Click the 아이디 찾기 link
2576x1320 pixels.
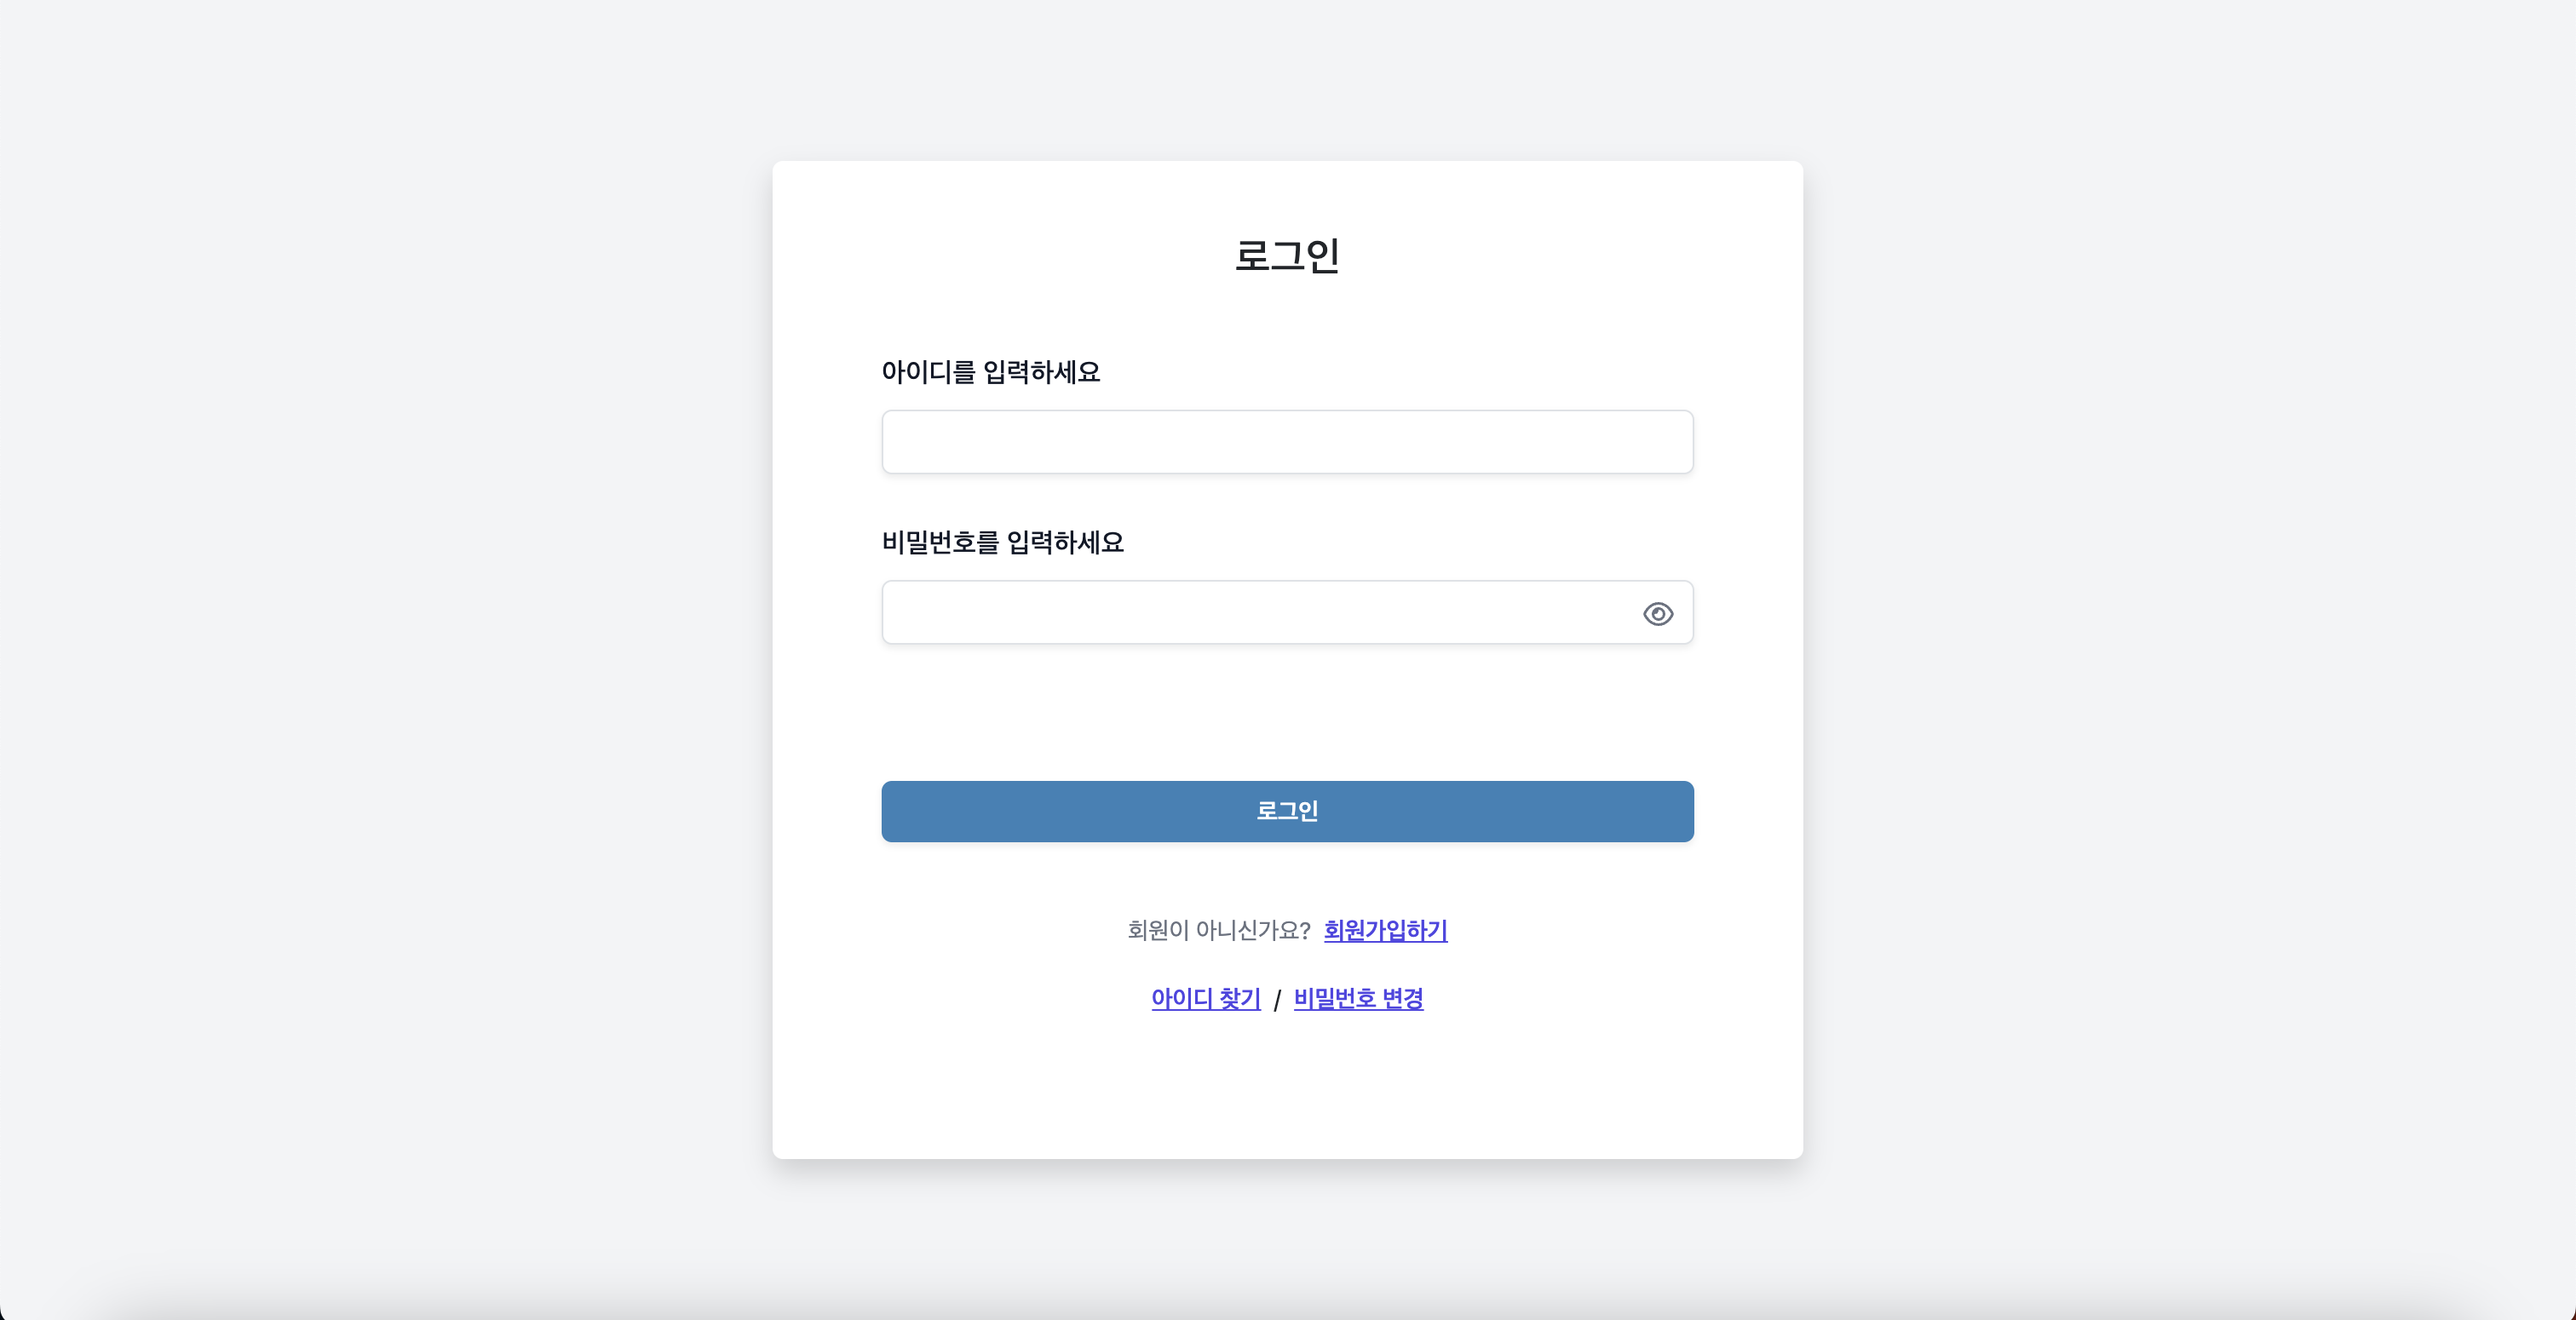click(1205, 999)
